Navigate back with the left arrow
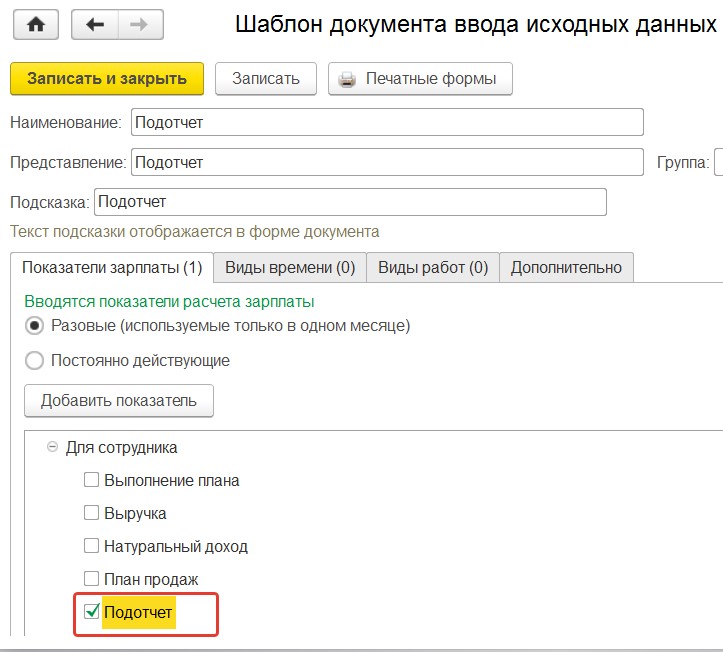The height and width of the screenshot is (652, 723). [x=95, y=24]
